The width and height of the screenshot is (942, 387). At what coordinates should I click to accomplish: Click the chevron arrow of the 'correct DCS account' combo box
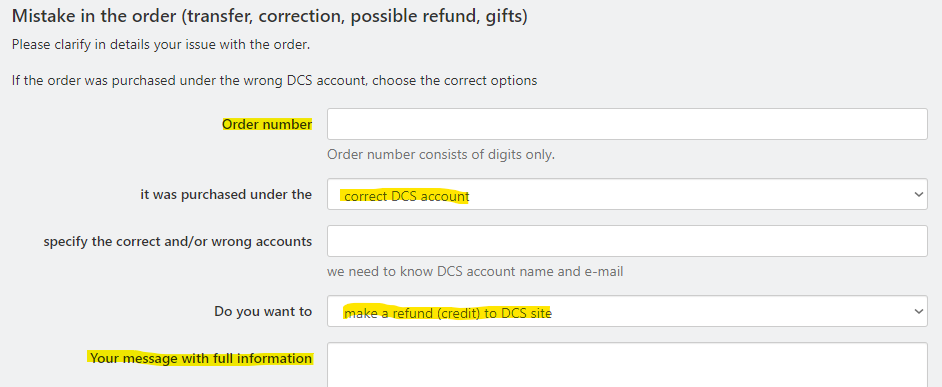point(918,195)
